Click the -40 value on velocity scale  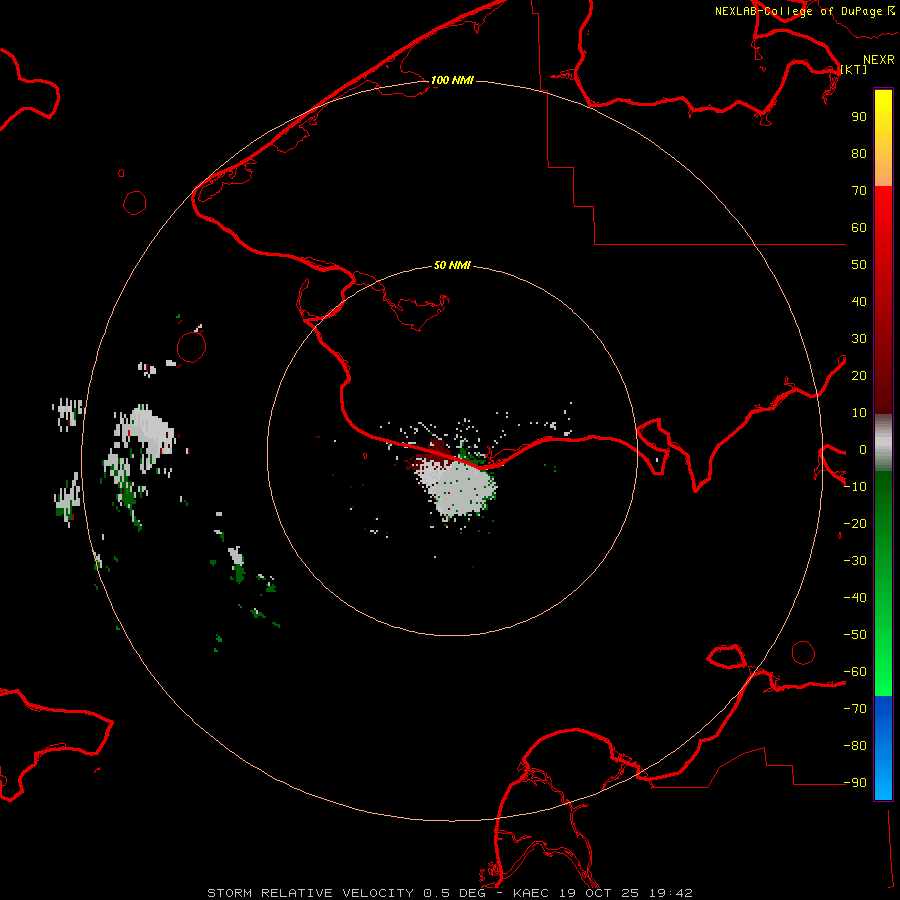tap(855, 598)
